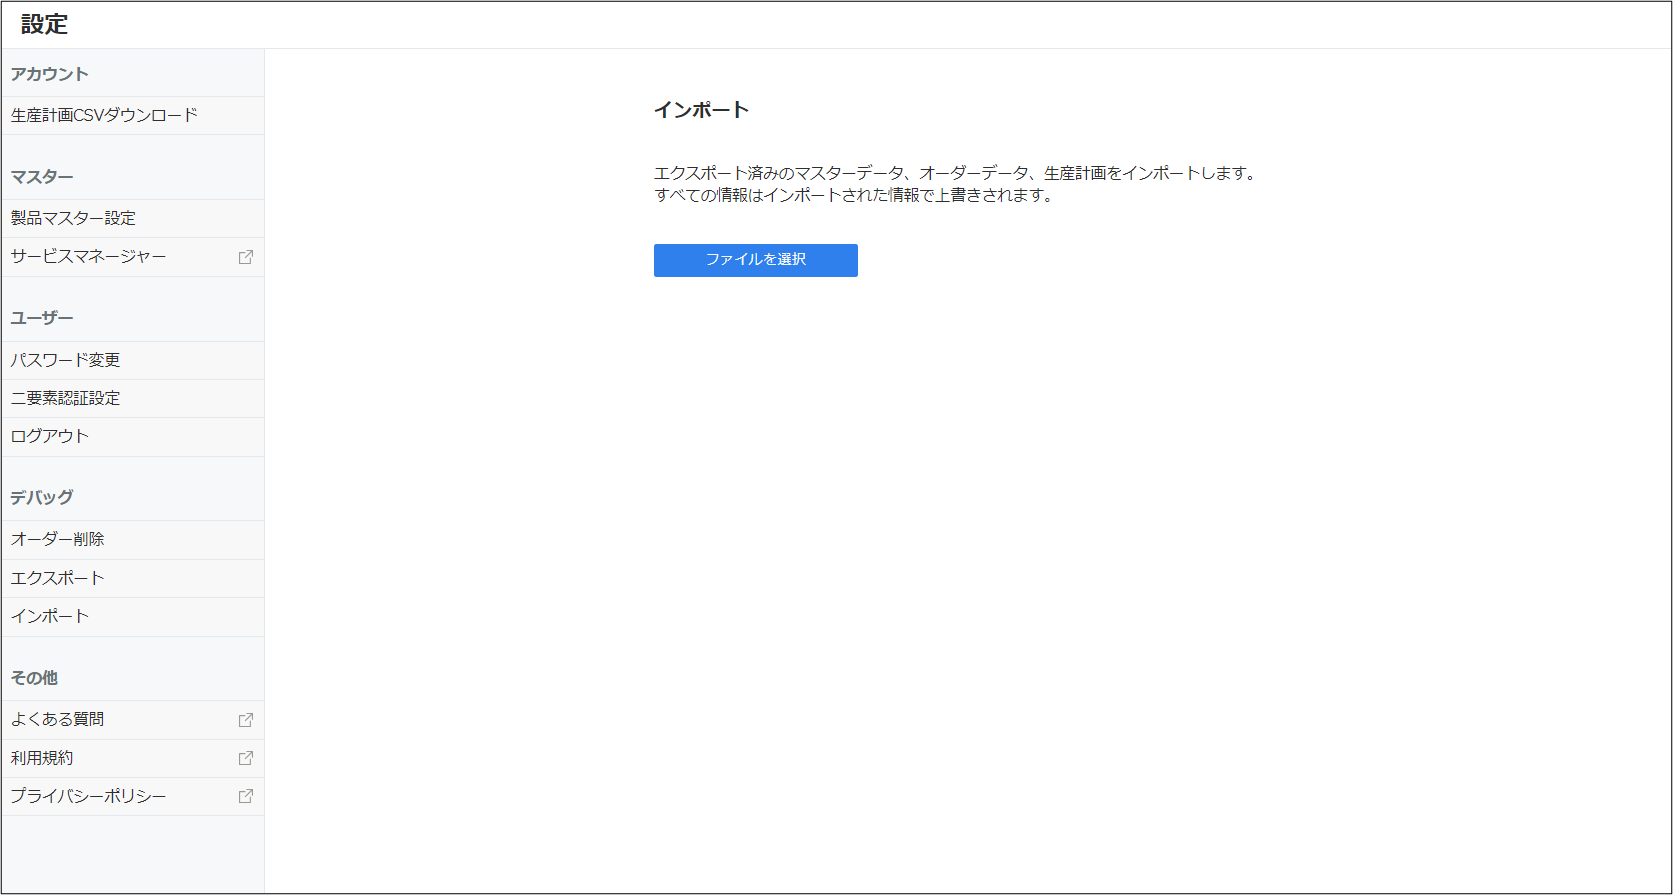Select パスワード変更 in sidebar
This screenshot has width=1673, height=895.
[x=133, y=361]
